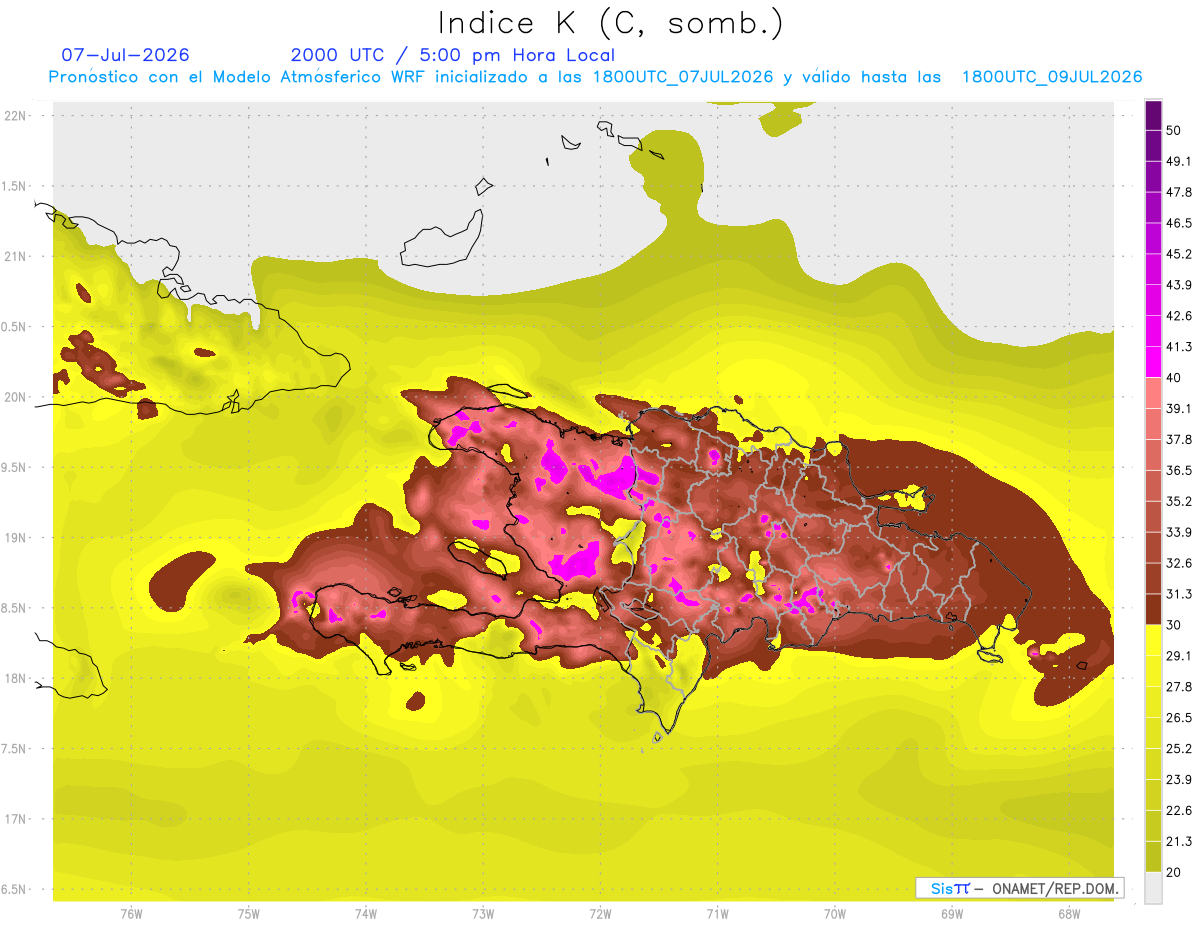Click the '69W' longitude axis label

(952, 914)
